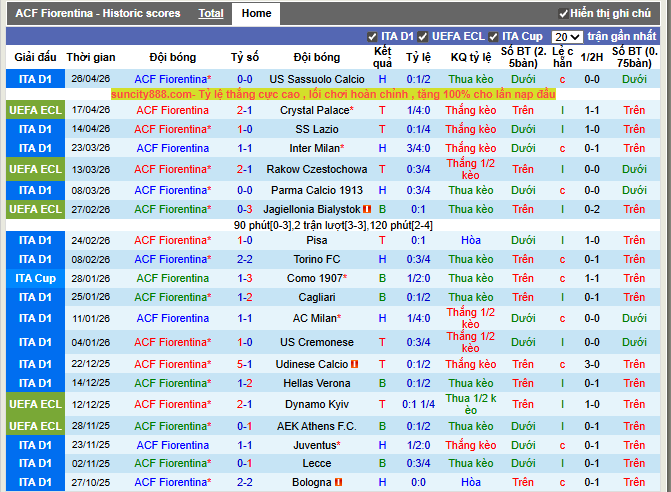Uncheck the ITA D1 filter
This screenshot has width=671, height=492.
[x=372, y=37]
